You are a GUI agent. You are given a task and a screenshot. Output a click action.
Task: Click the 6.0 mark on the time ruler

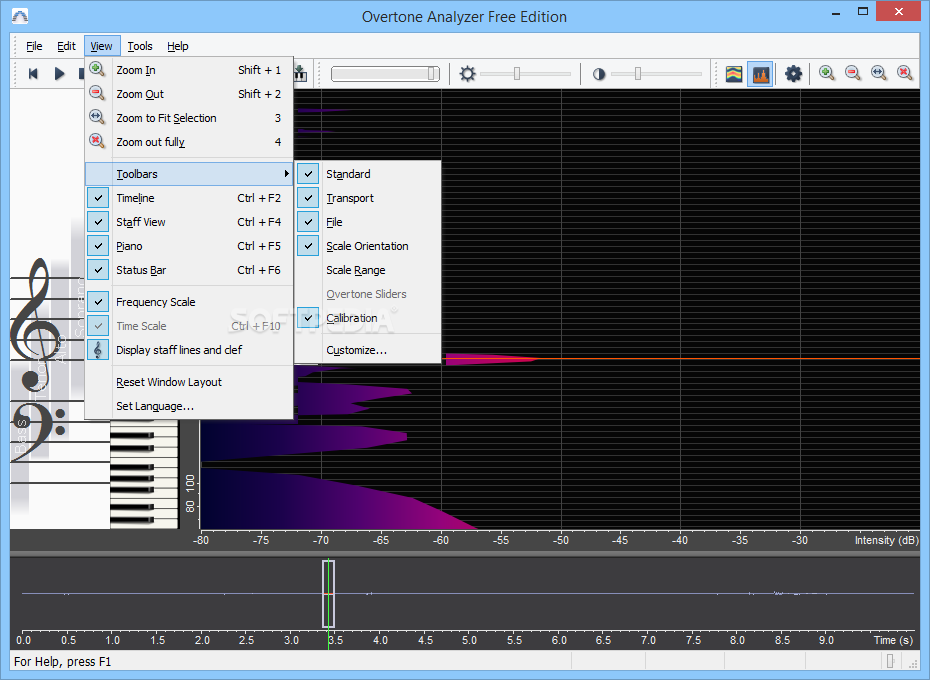click(x=559, y=640)
